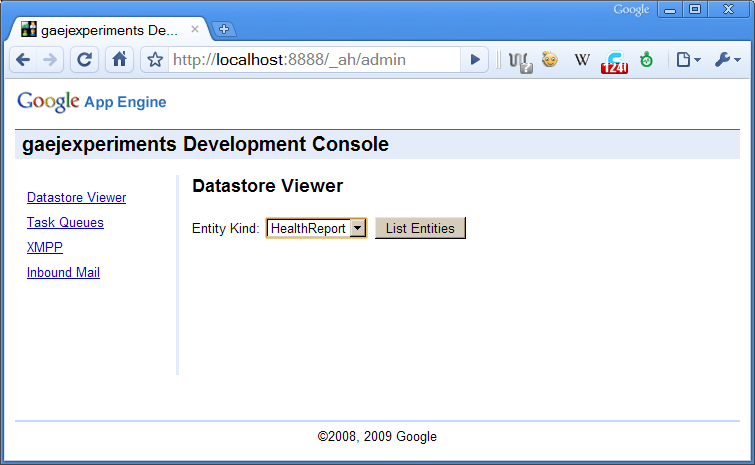Viewport: 755px width, 465px height.
Task: Click the tab favicon icon
Action: [29, 29]
